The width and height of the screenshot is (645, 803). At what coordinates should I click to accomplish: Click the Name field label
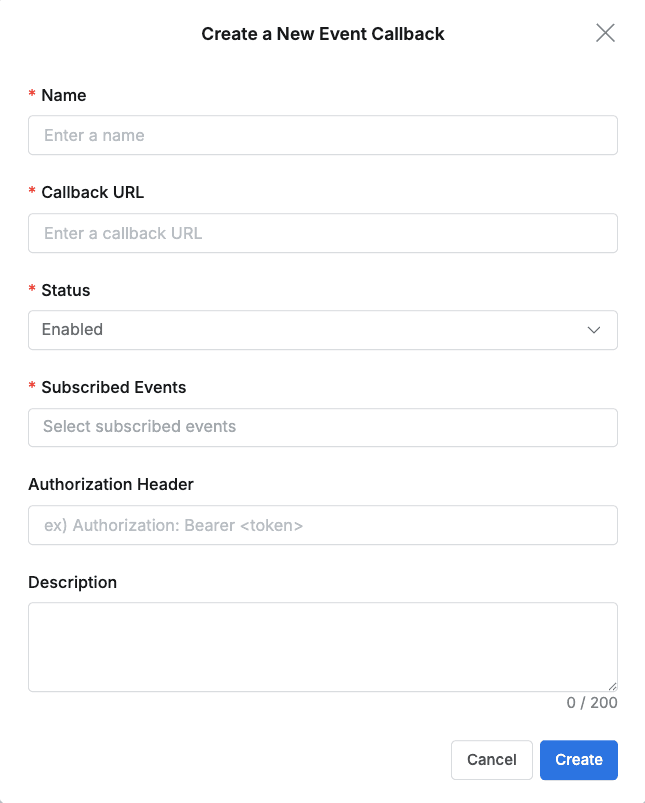64,95
